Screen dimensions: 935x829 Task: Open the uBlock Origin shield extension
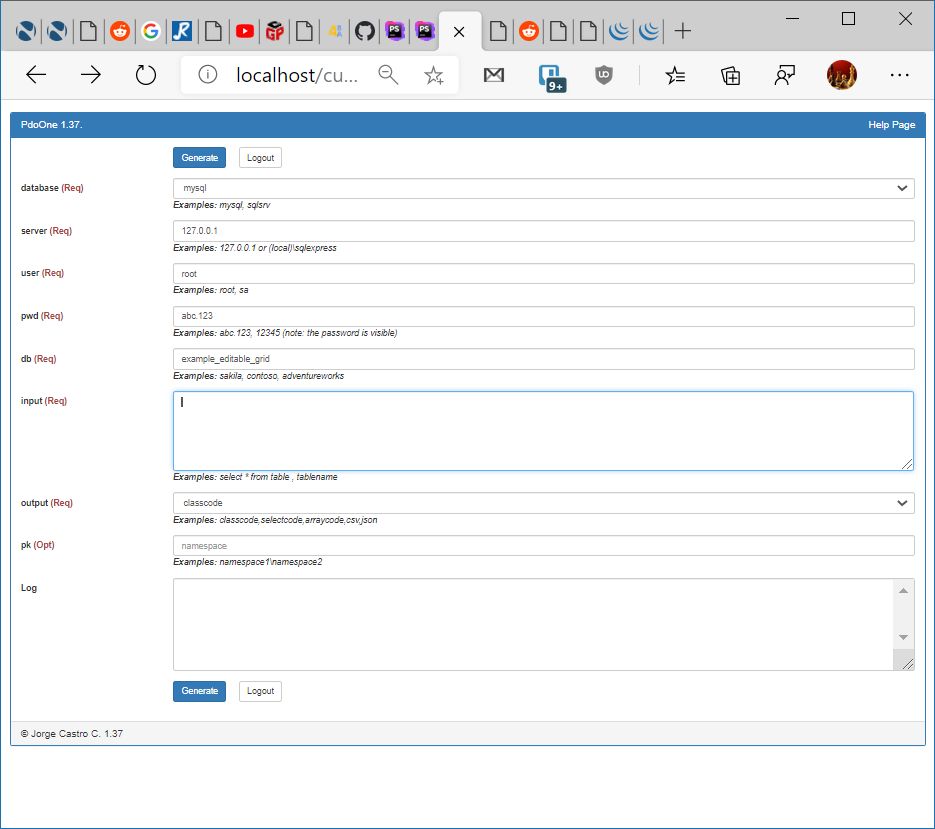[604, 75]
